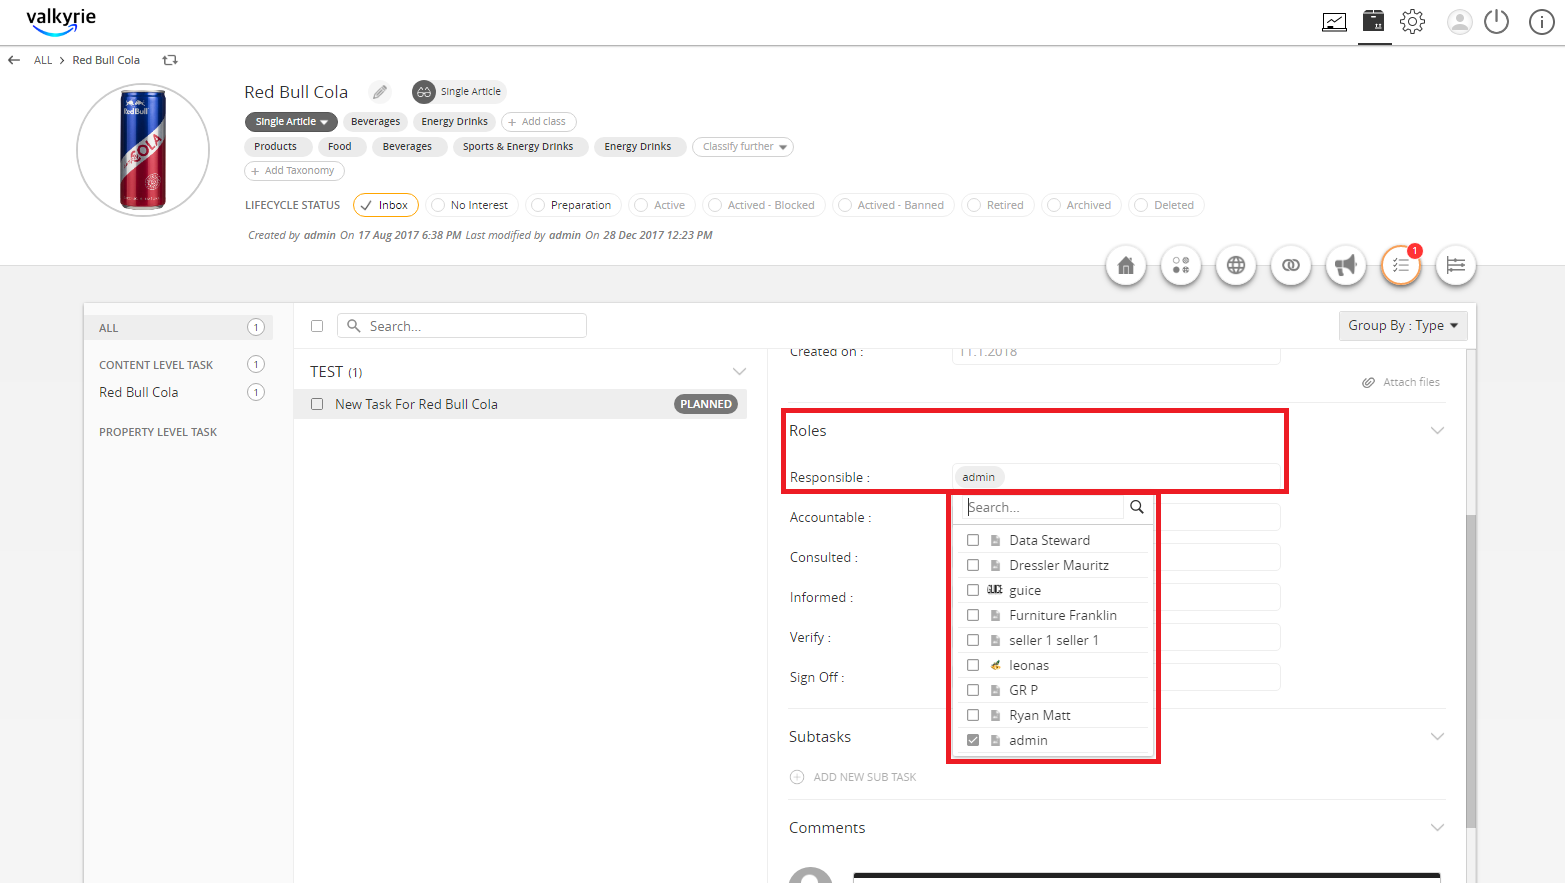Open the Single Article class dropdown
Image resolution: width=1565 pixels, height=883 pixels.
pos(291,122)
